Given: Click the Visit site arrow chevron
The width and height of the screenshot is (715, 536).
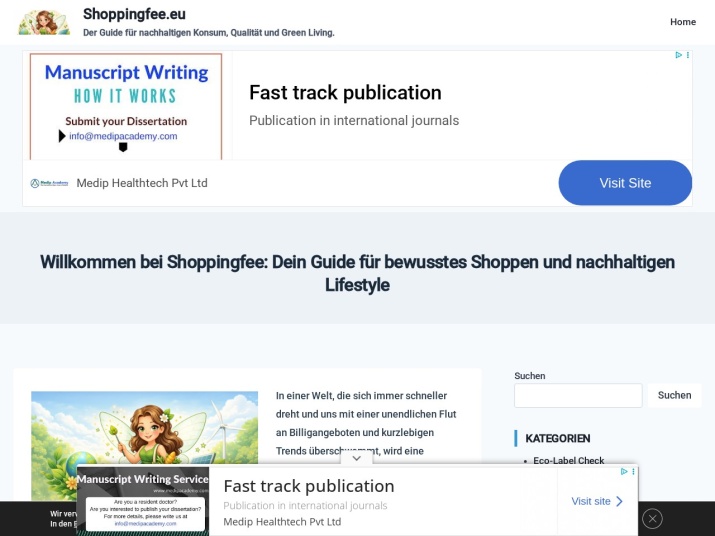Looking at the screenshot, I should click(x=619, y=501).
